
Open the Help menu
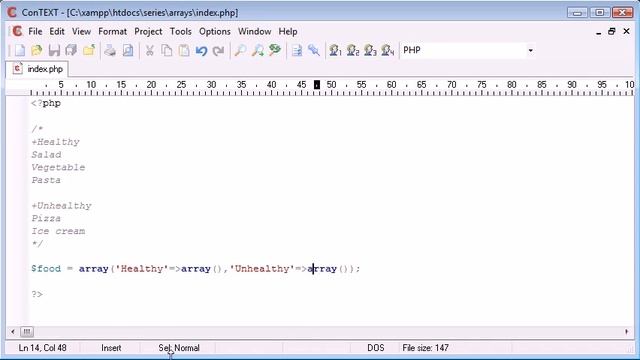288,31
